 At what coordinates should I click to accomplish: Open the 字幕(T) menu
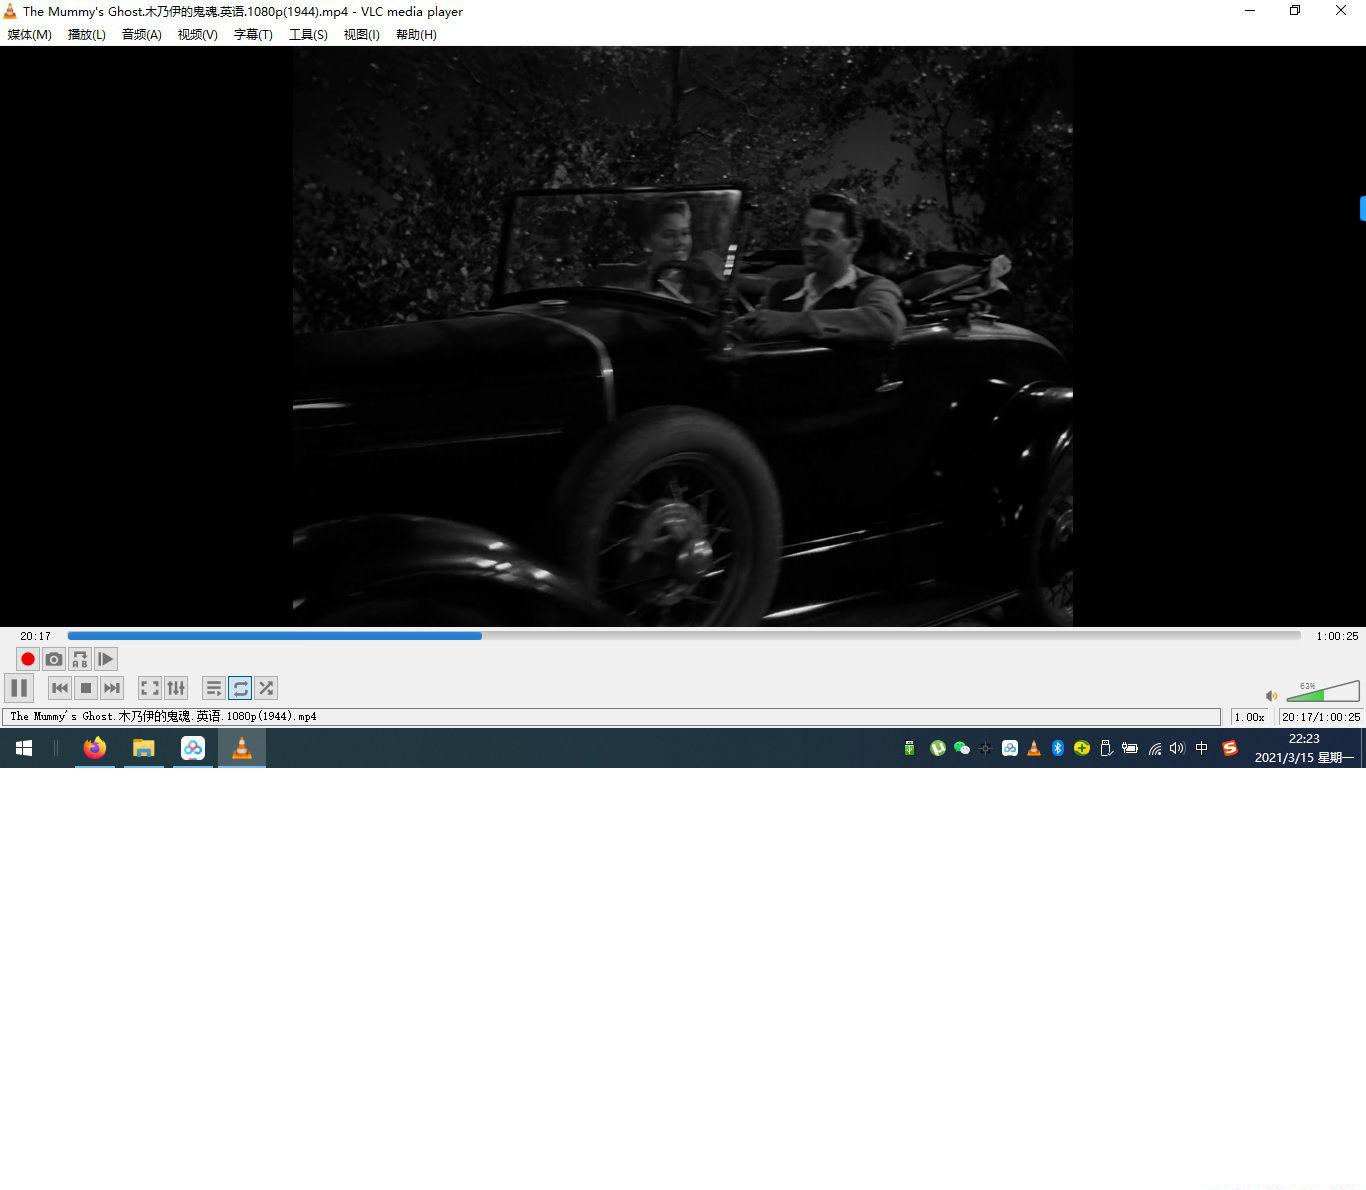(253, 34)
